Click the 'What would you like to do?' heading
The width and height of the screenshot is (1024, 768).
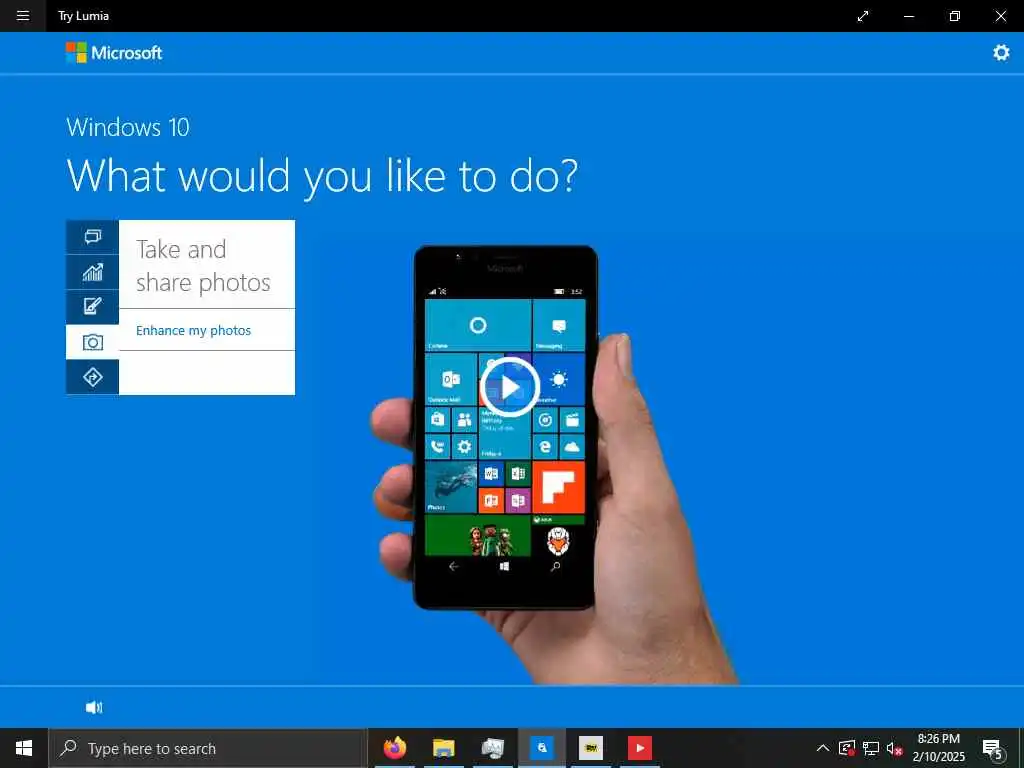tap(322, 176)
